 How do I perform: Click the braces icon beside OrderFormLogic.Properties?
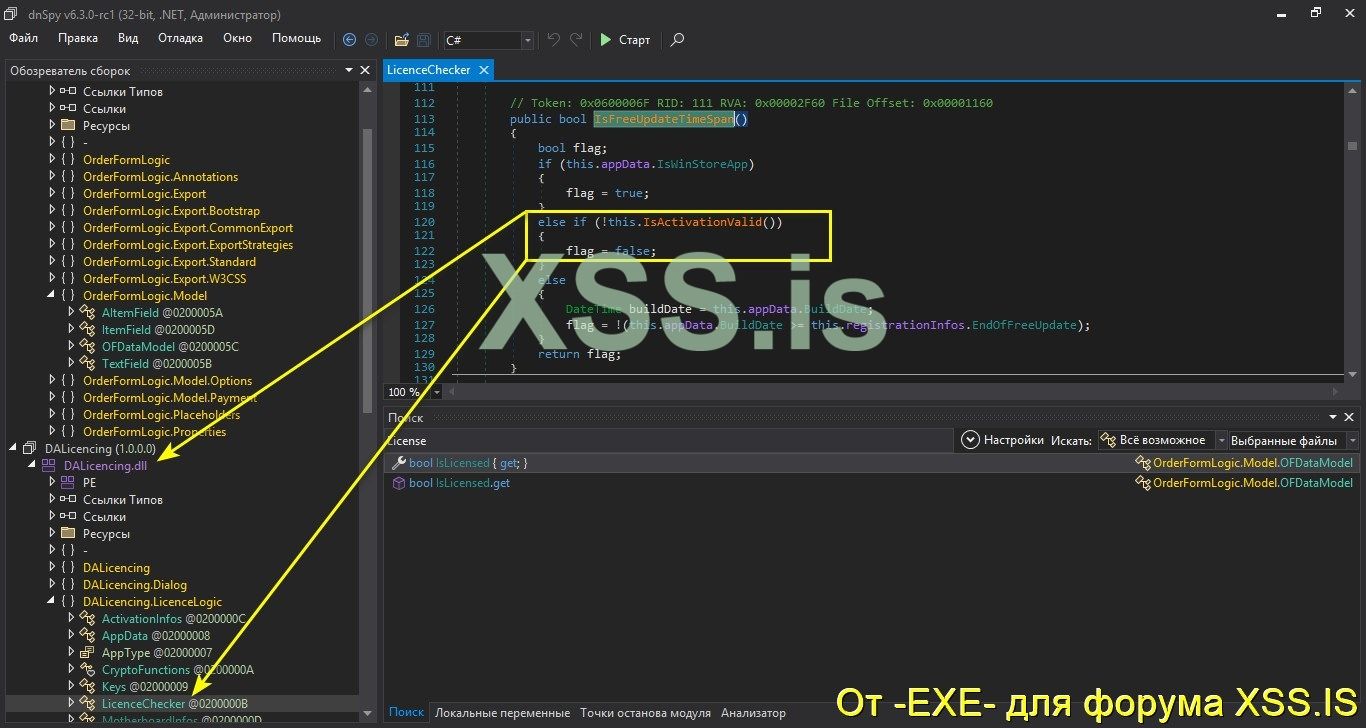point(68,432)
